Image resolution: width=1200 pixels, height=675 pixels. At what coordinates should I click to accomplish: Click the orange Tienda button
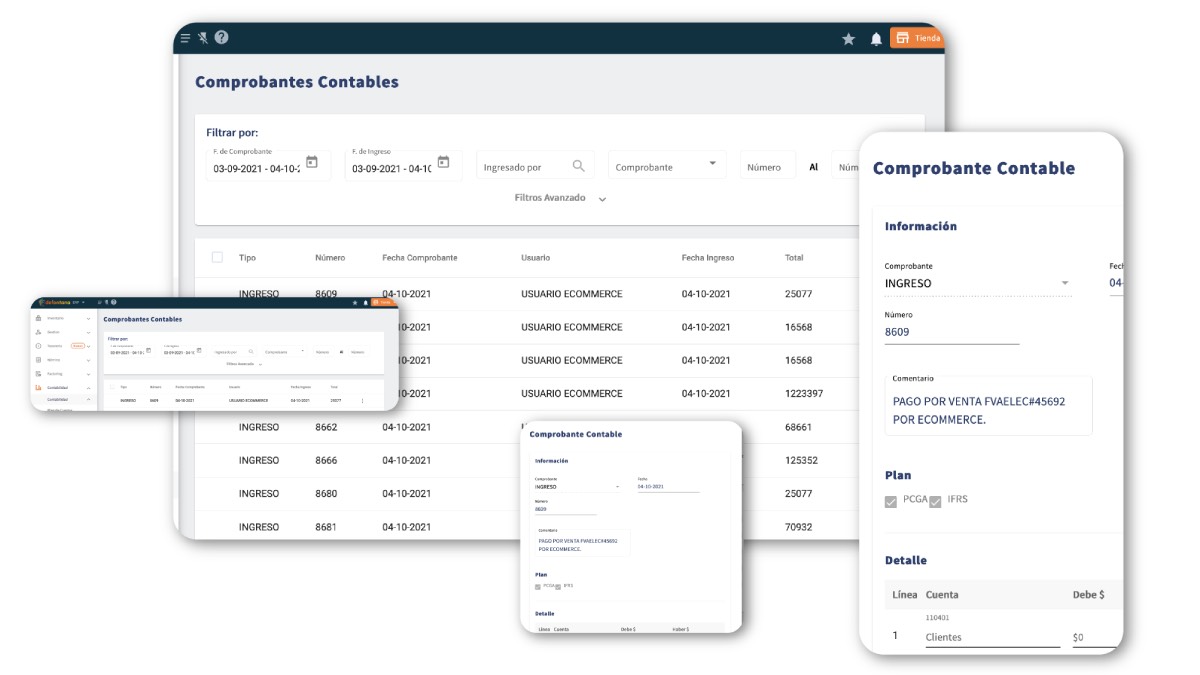pyautogui.click(x=917, y=38)
